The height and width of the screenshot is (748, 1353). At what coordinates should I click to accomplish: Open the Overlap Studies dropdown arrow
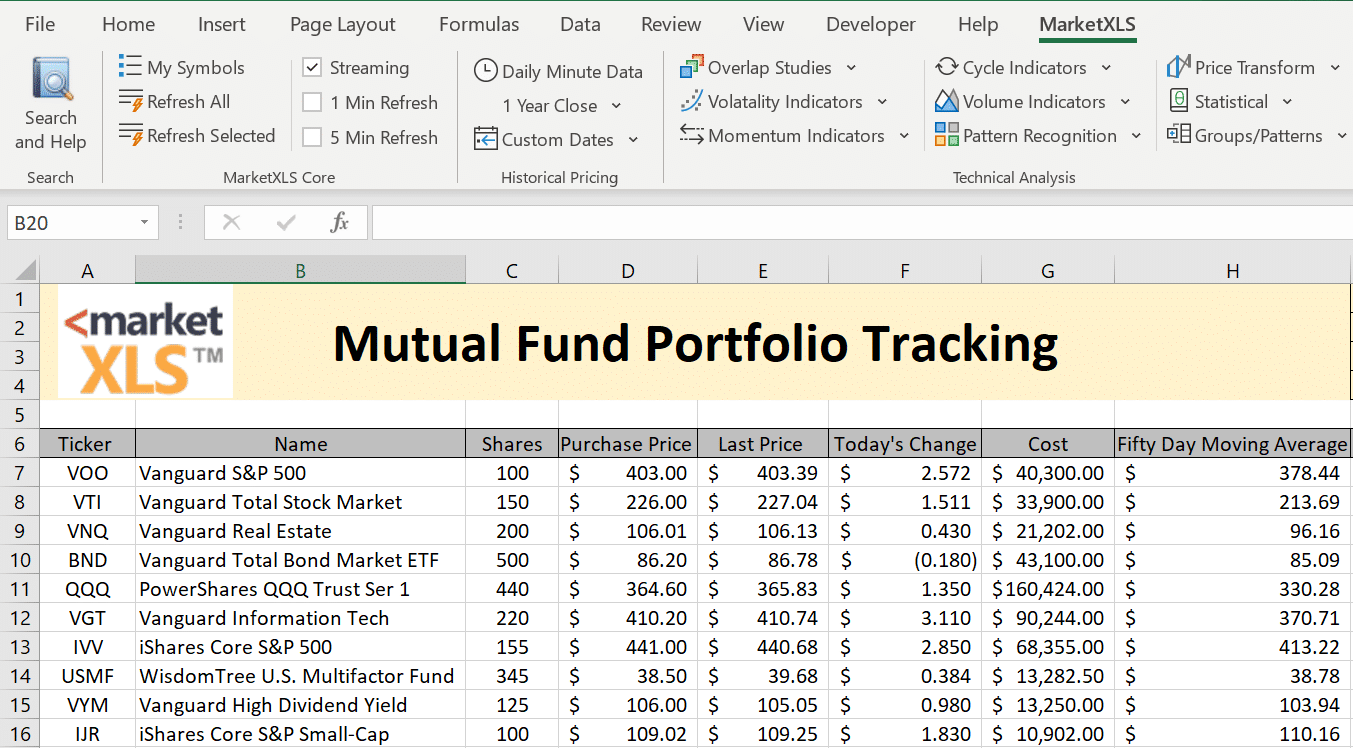851,68
